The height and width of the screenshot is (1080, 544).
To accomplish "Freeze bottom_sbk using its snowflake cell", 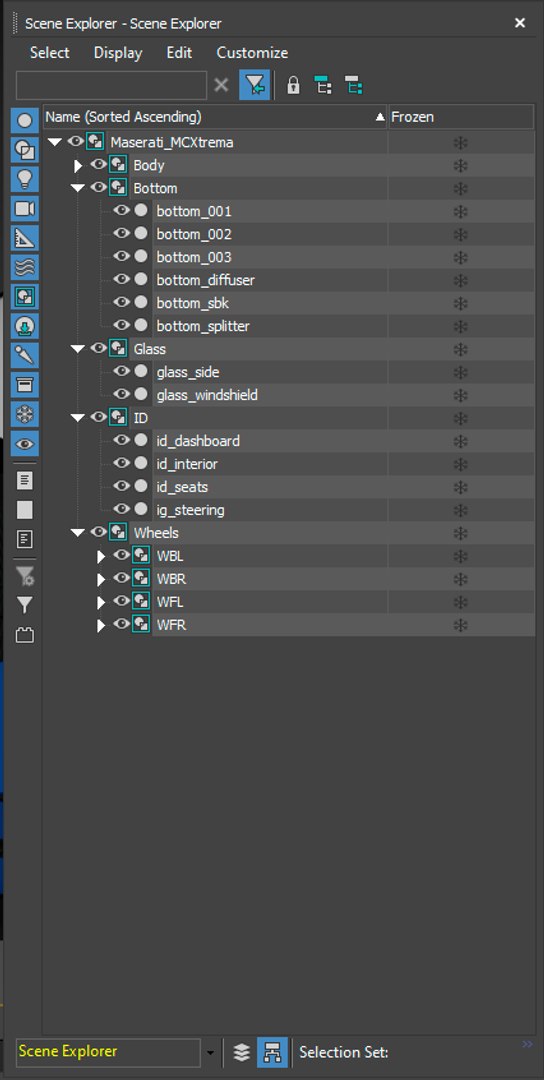I will click(460, 303).
